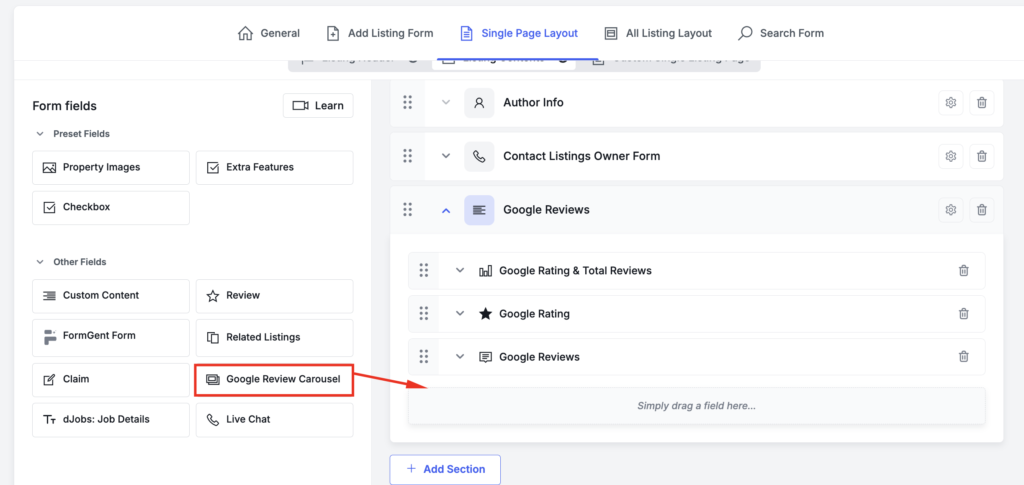This screenshot has height=485, width=1024.
Task: Select the Property Images field
Action: pos(111,168)
